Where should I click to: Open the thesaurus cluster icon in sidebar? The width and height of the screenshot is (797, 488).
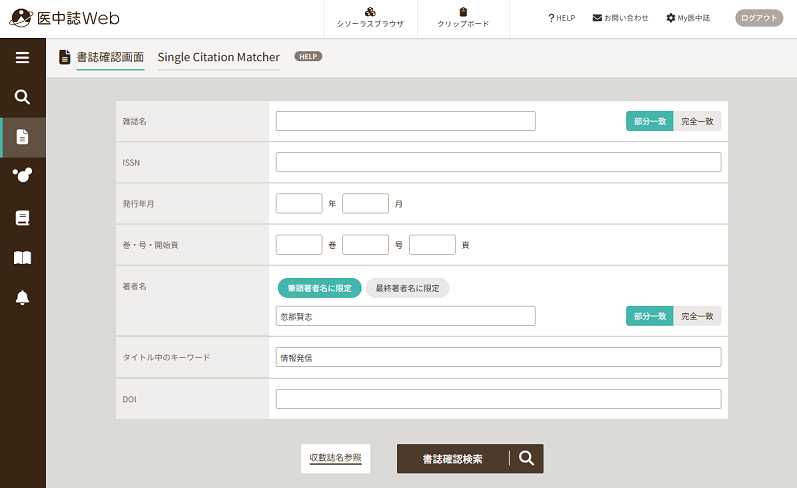coord(22,175)
